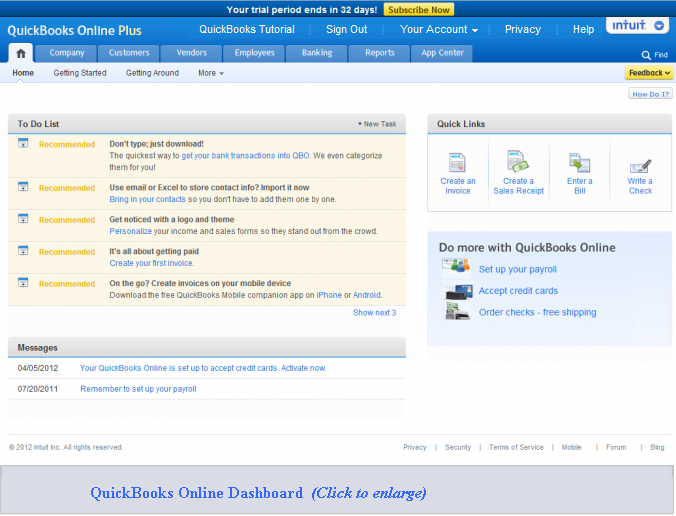Select Getting Around sub-navigation item

(152, 73)
